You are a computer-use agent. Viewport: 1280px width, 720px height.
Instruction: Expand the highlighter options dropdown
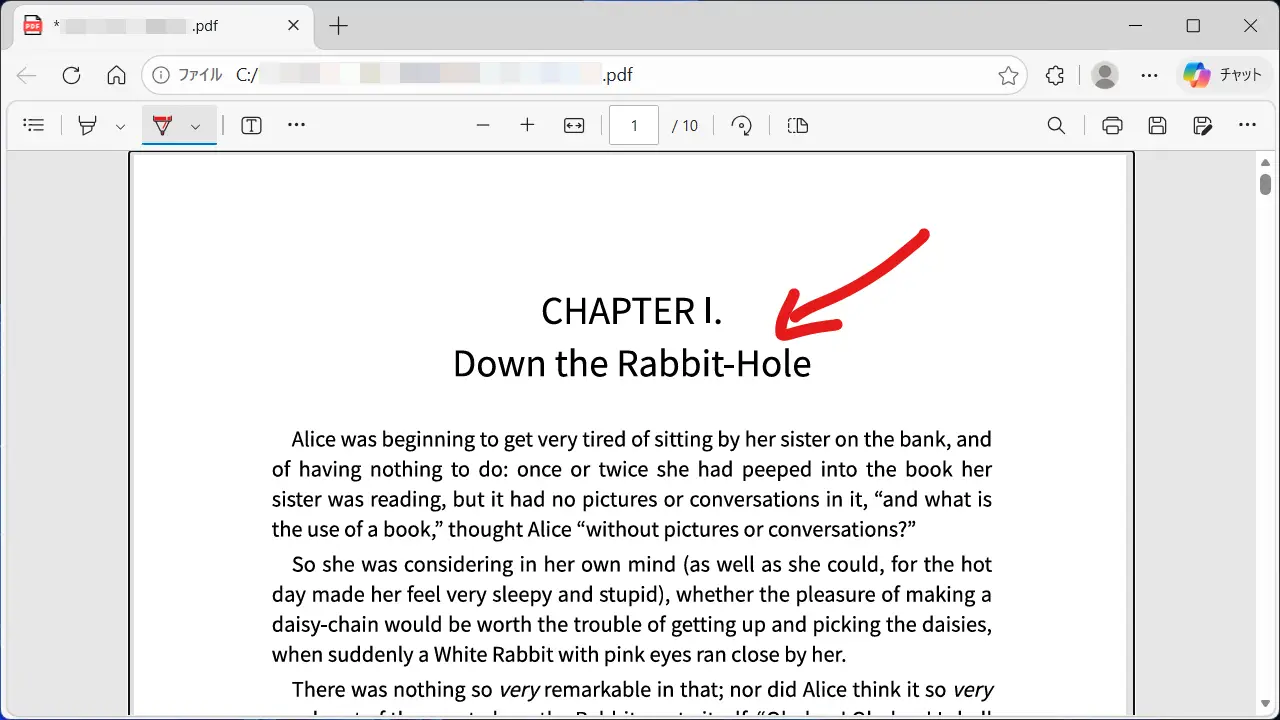[x=195, y=125]
